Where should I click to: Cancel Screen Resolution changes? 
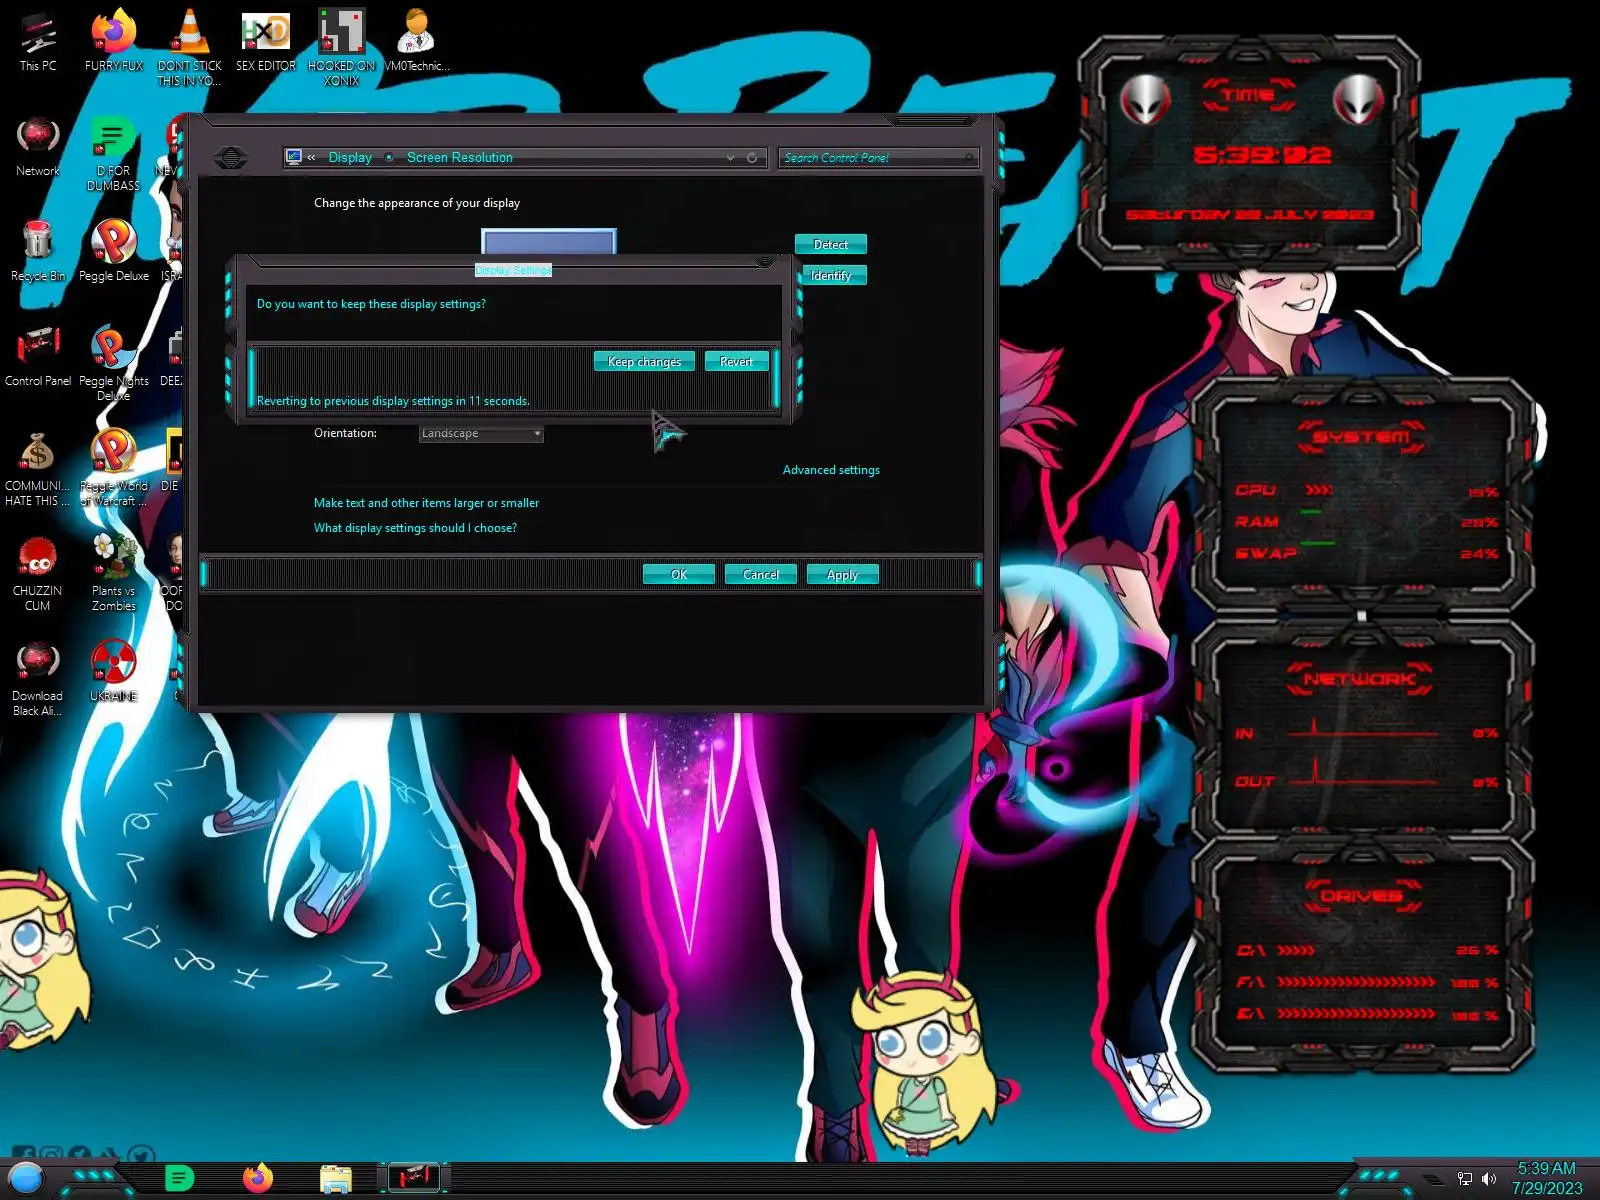[x=761, y=574]
